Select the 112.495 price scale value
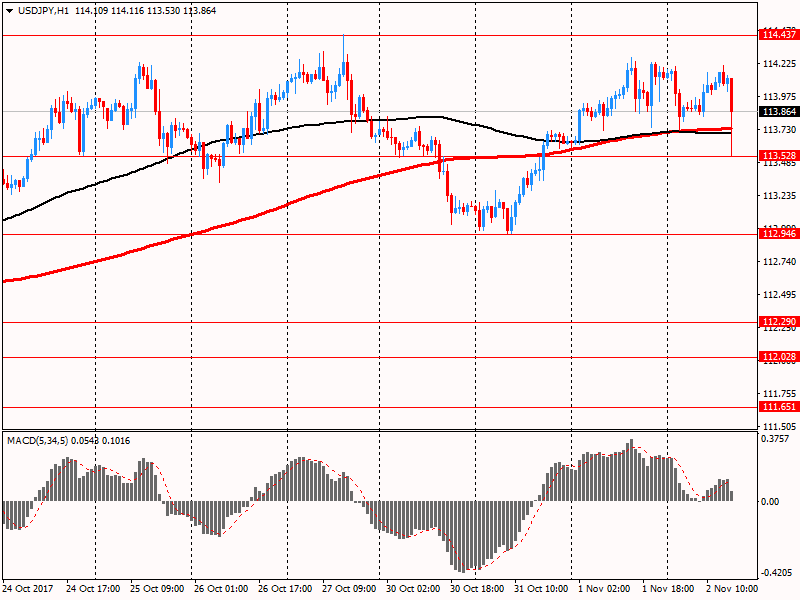Screen dimensions: 800x600 click(x=779, y=295)
